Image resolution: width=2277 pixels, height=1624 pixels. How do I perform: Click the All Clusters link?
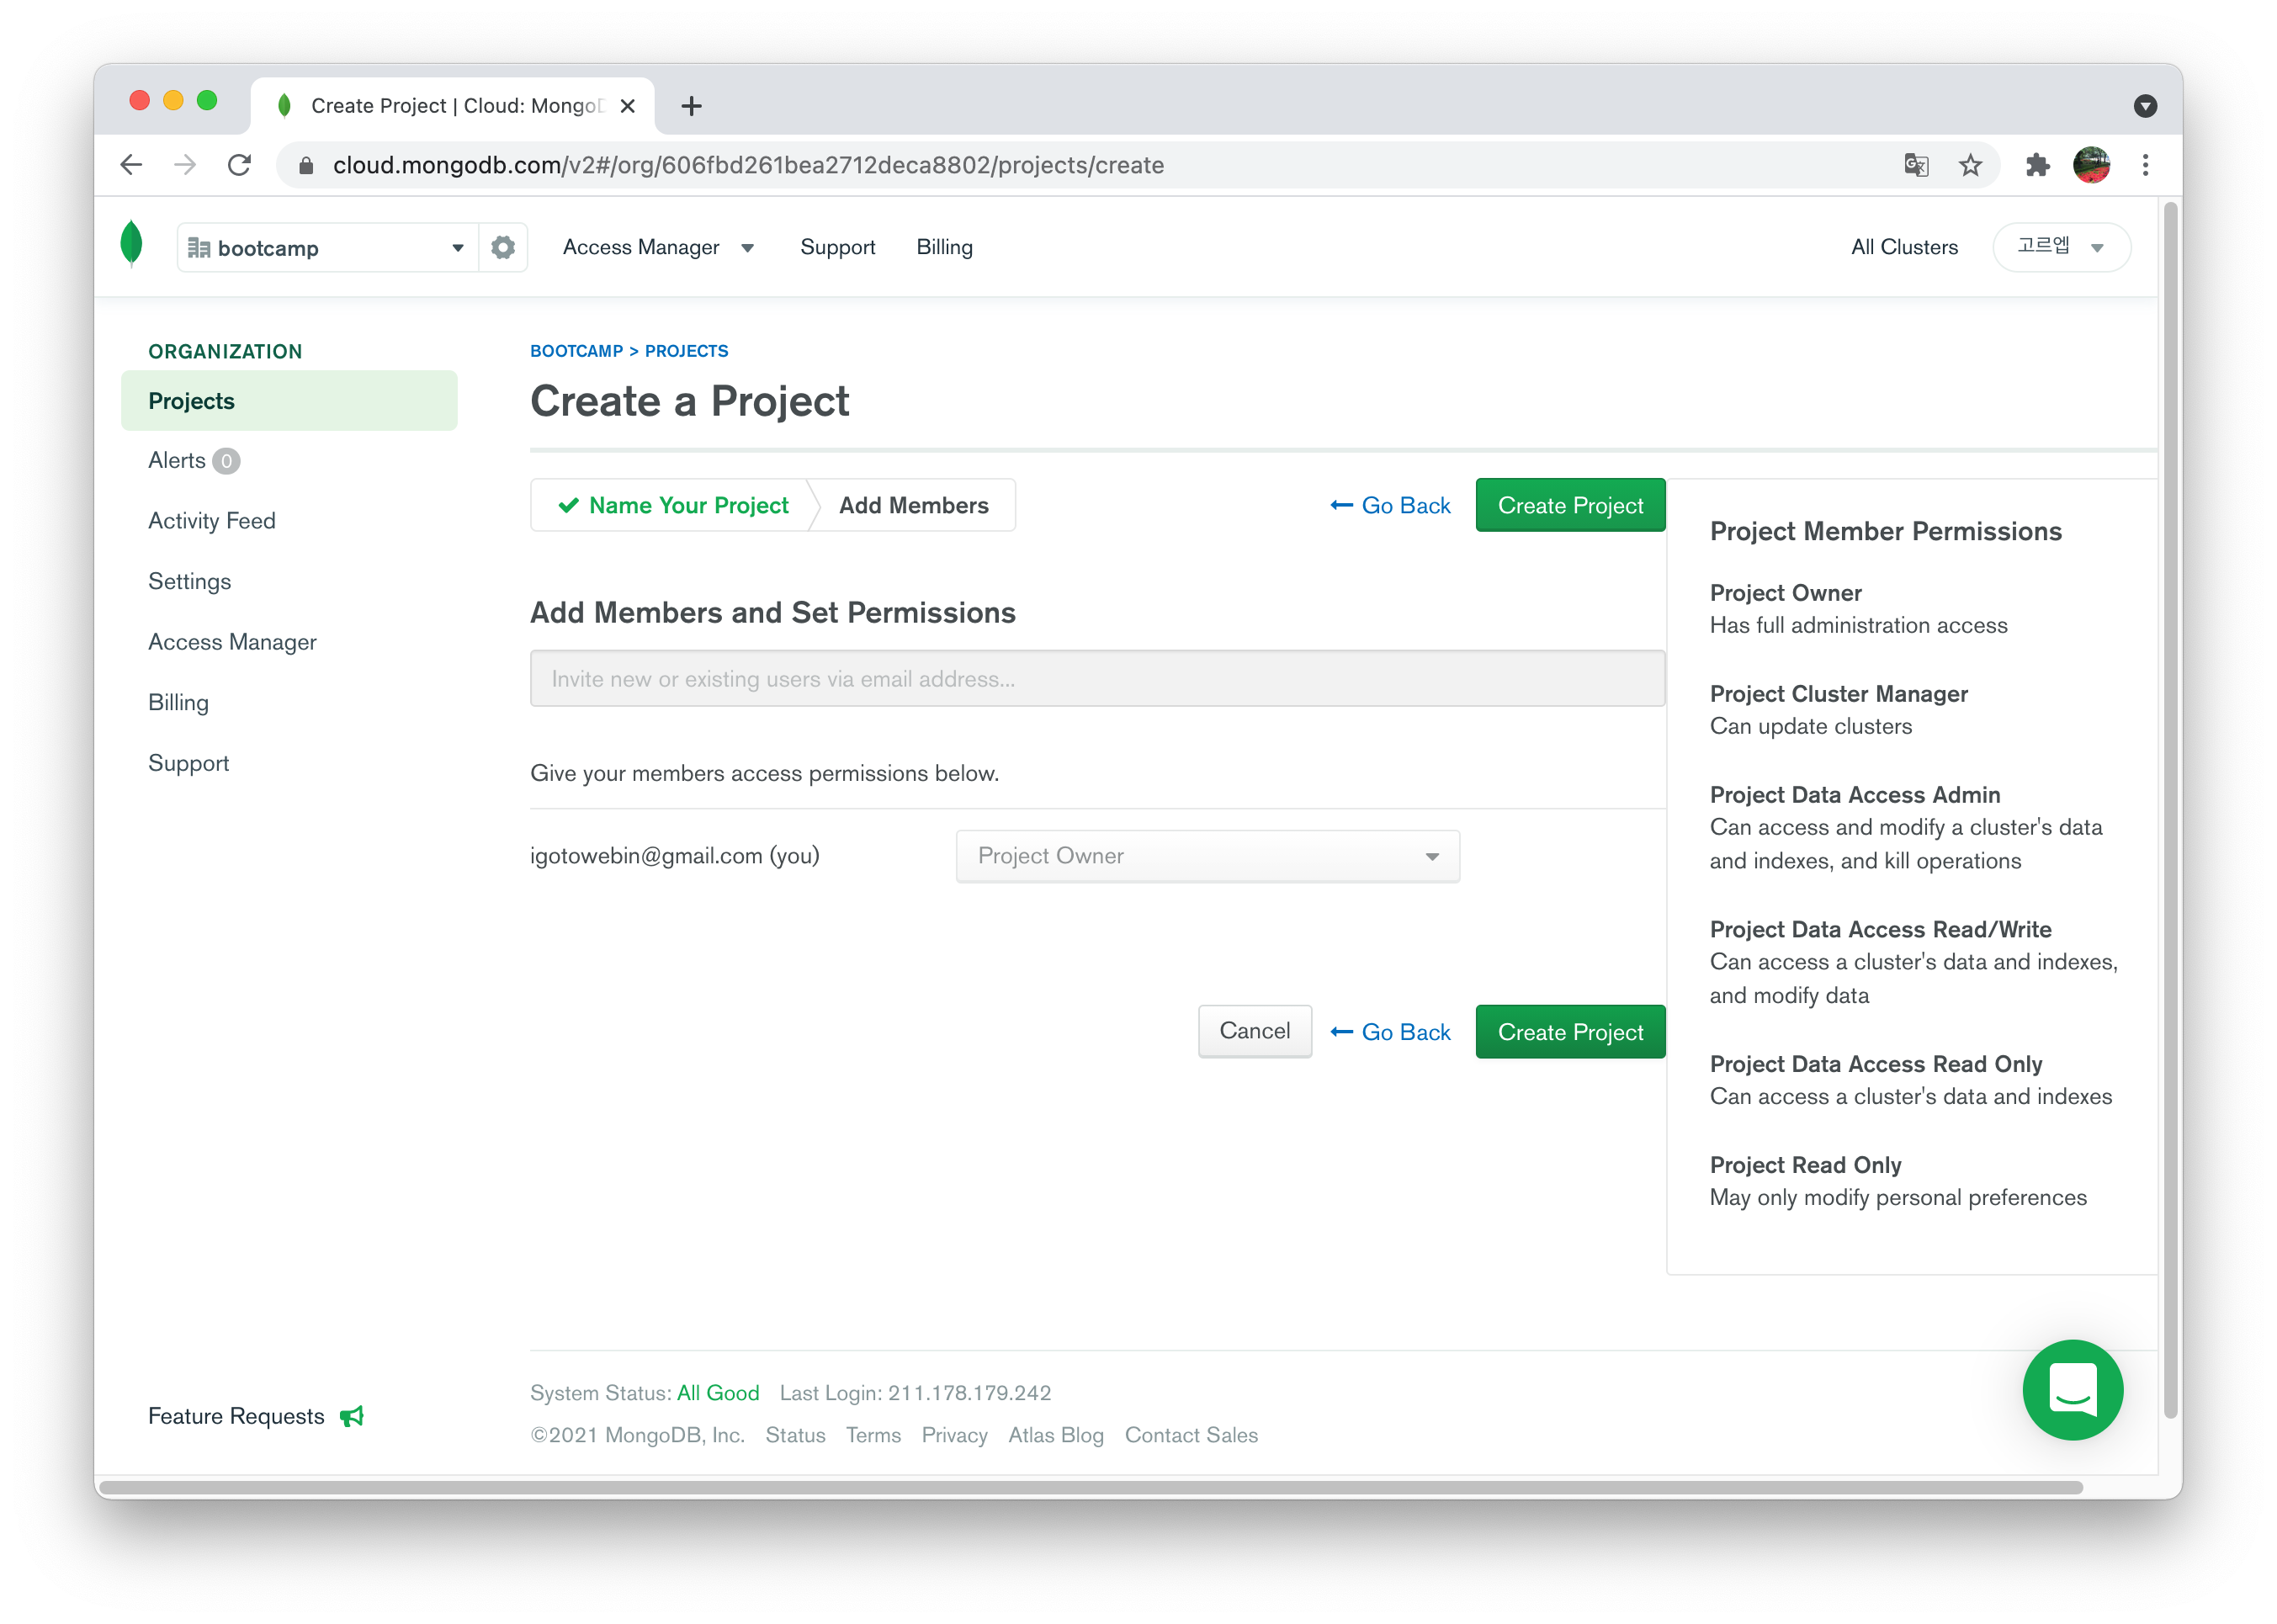[1903, 247]
